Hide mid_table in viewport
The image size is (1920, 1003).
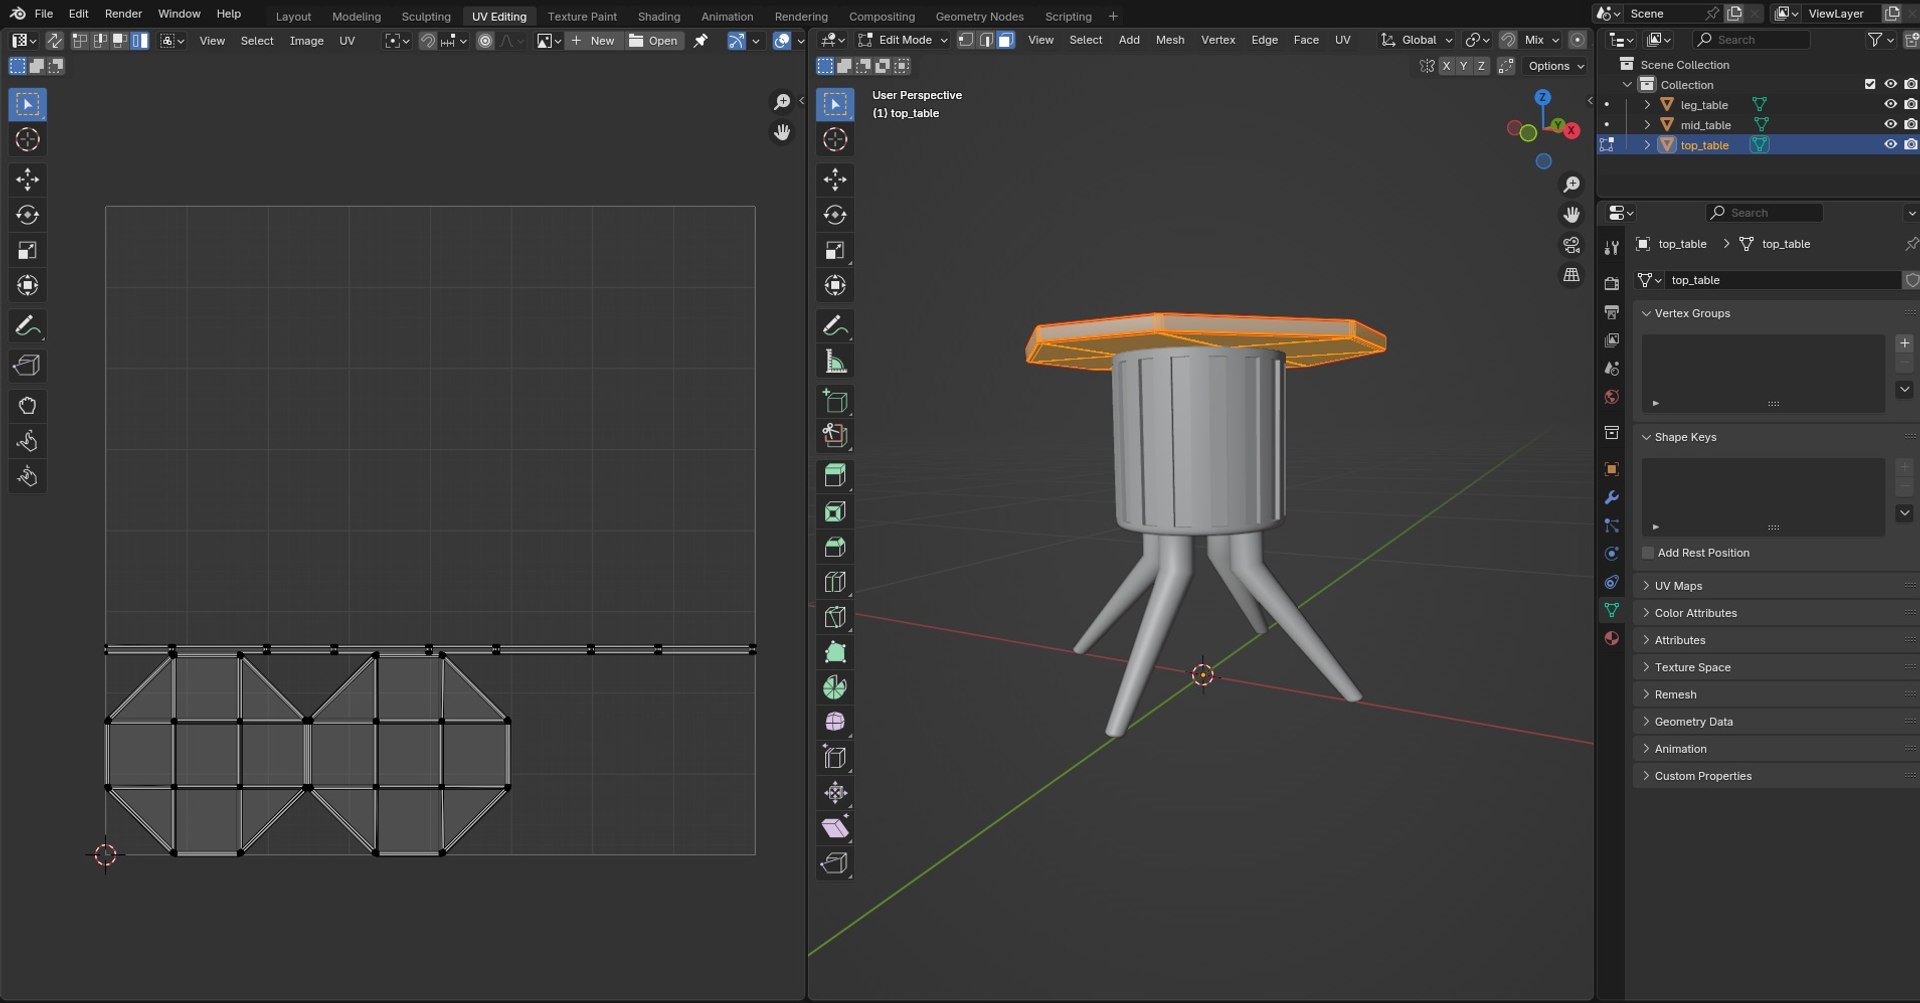(1890, 125)
